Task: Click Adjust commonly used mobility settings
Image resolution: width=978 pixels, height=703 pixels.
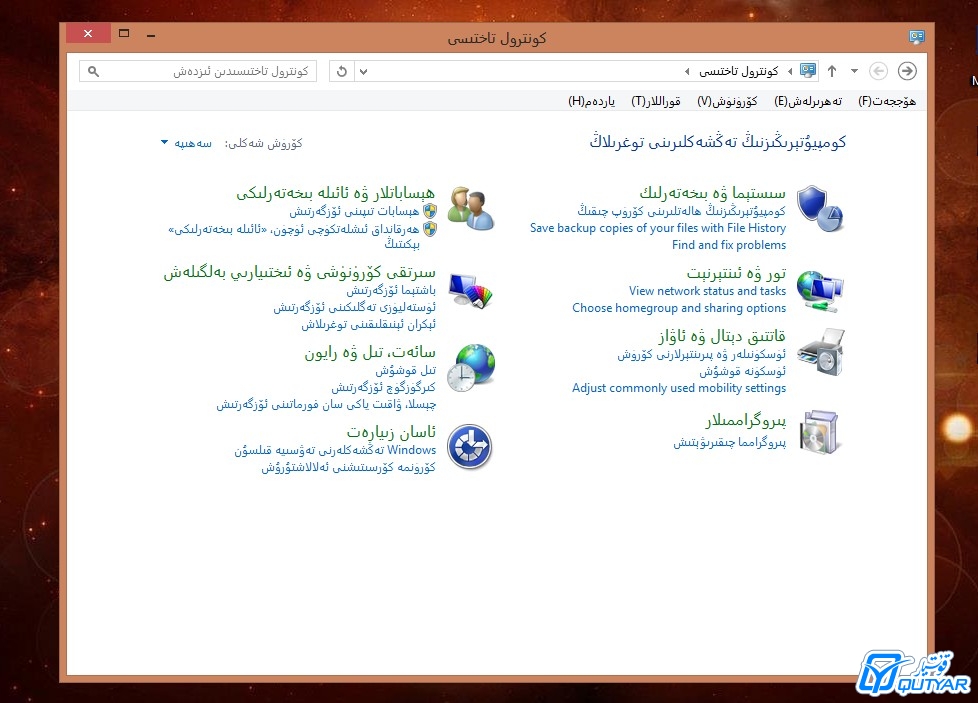Action: pos(679,388)
